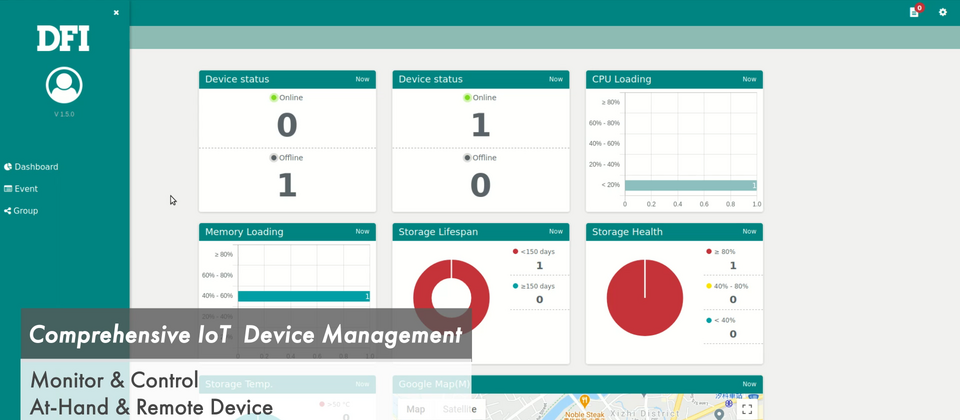
Task: Close the sidebar with the X icon
Action: click(x=116, y=13)
